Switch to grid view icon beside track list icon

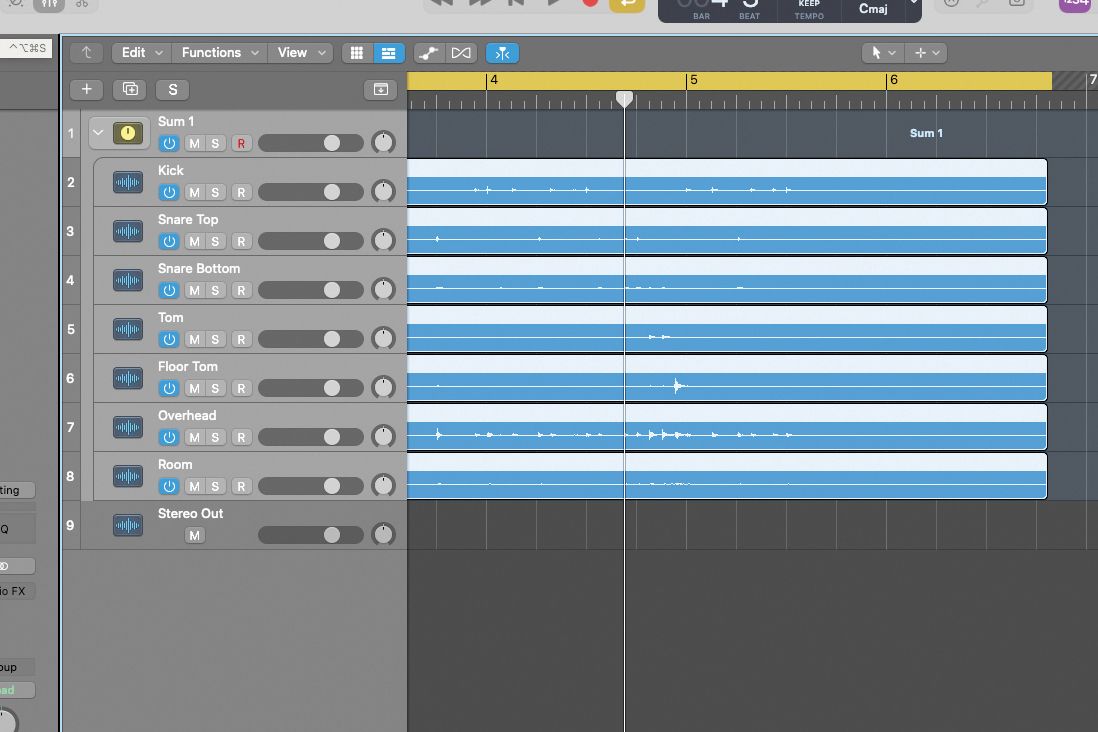357,52
